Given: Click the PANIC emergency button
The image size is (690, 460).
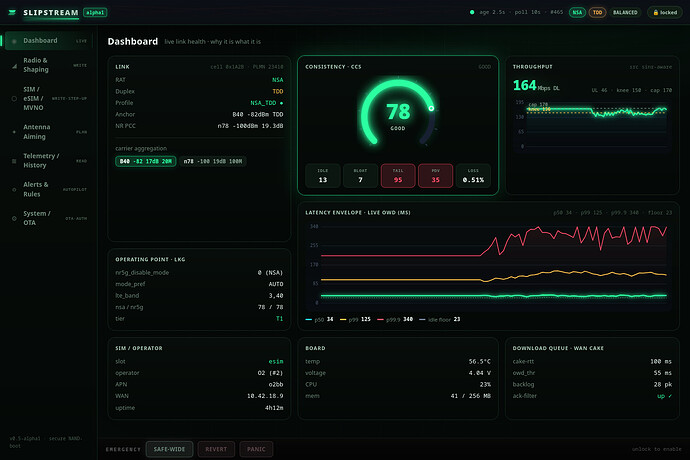Looking at the screenshot, I should pos(256,449).
